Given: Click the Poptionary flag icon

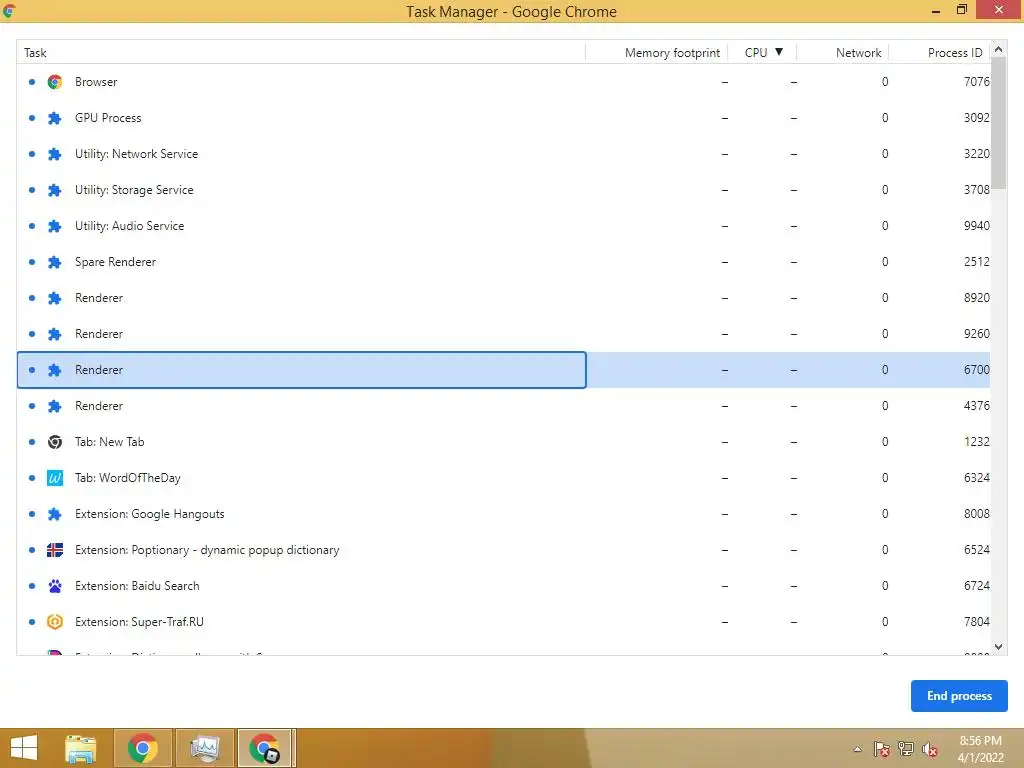Looking at the screenshot, I should tap(55, 550).
